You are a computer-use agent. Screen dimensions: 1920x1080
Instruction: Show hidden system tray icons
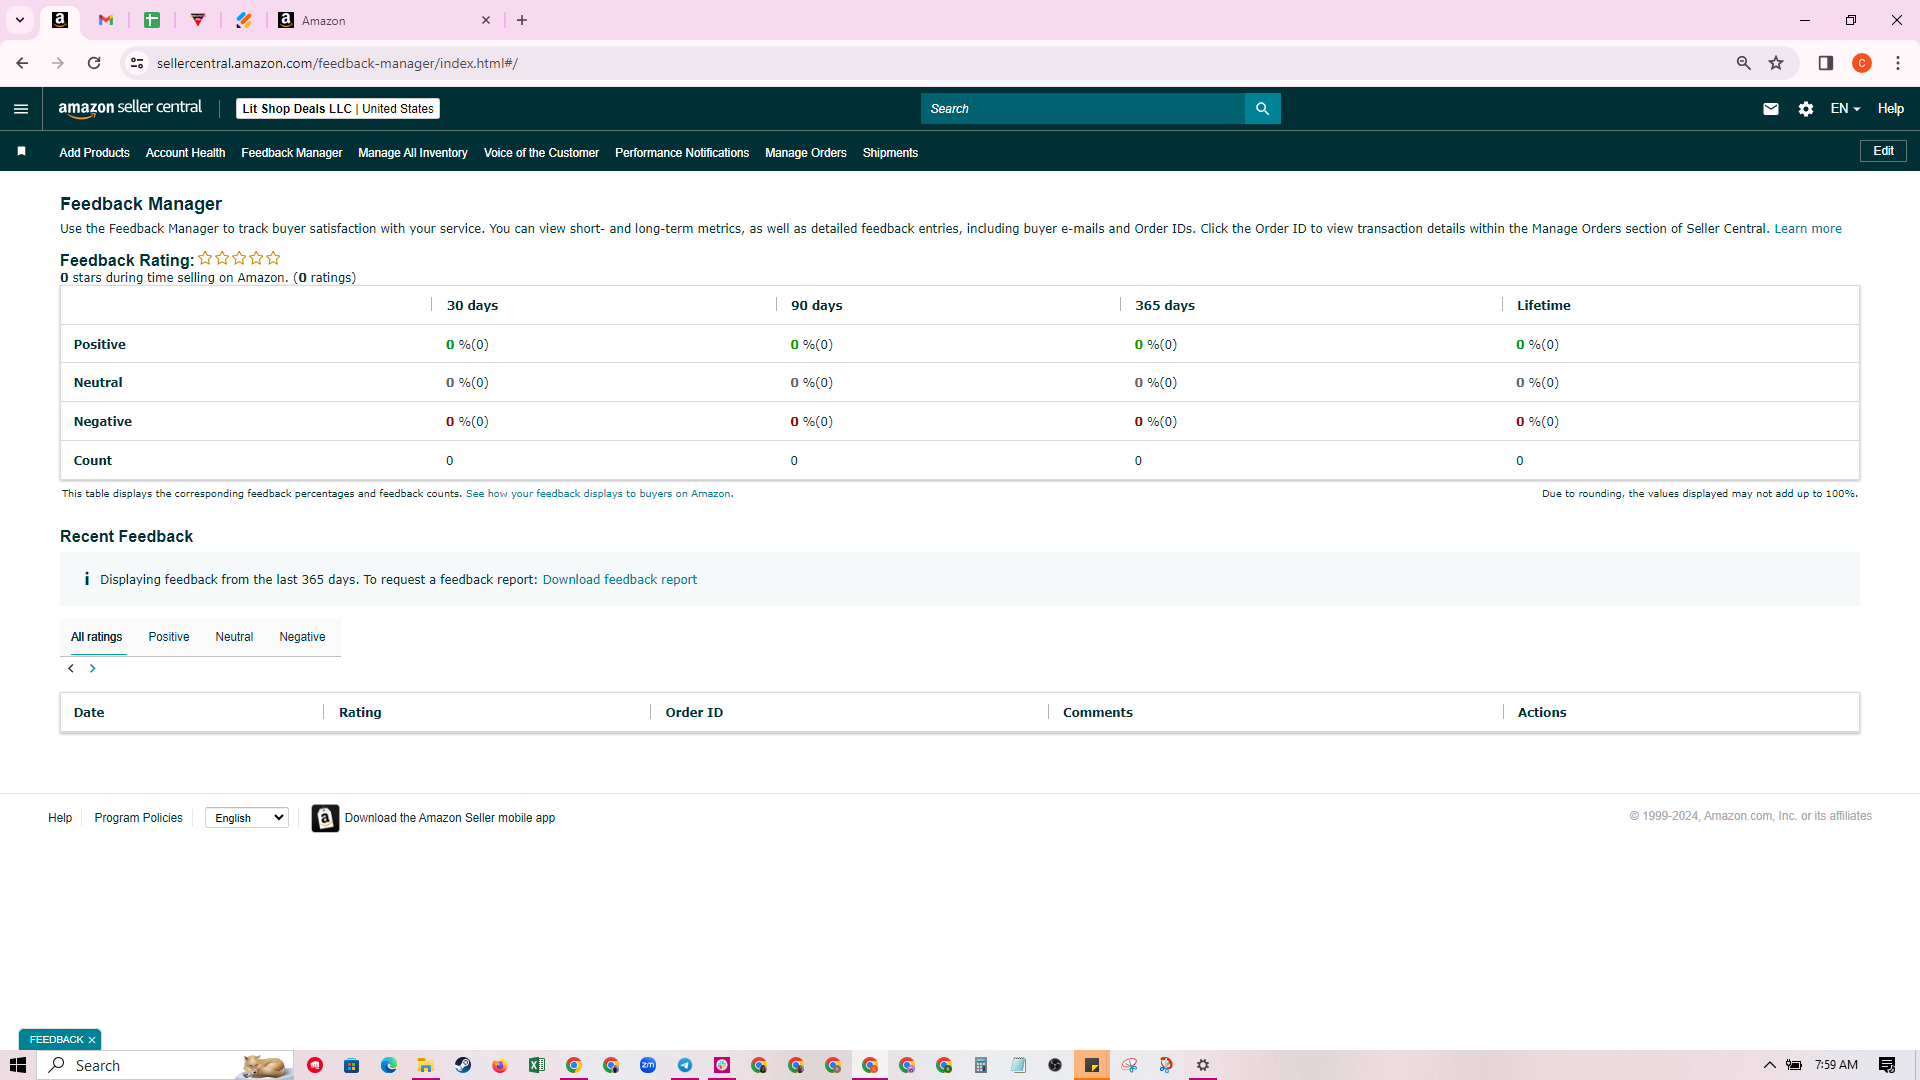(x=1769, y=1065)
